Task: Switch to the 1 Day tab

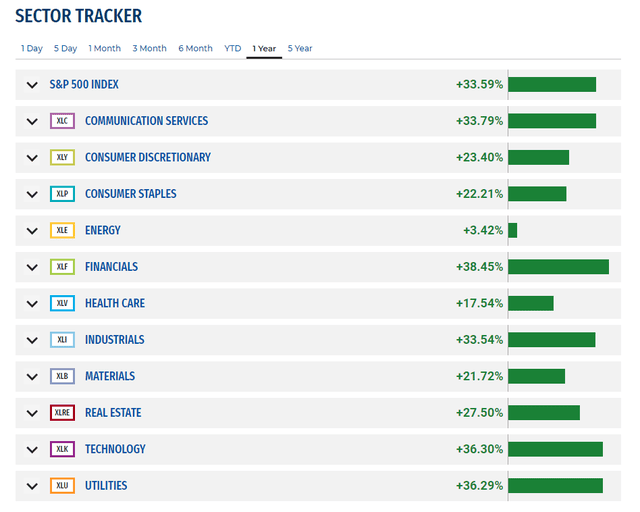Action: point(32,48)
